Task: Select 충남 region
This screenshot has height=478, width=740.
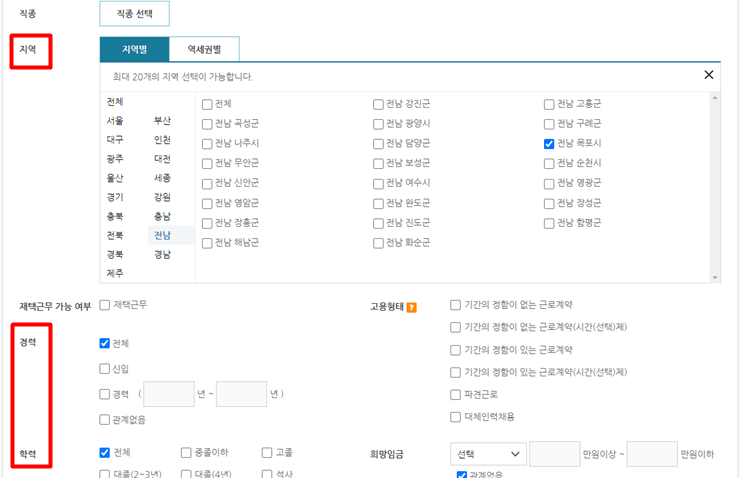Action: (x=162, y=216)
